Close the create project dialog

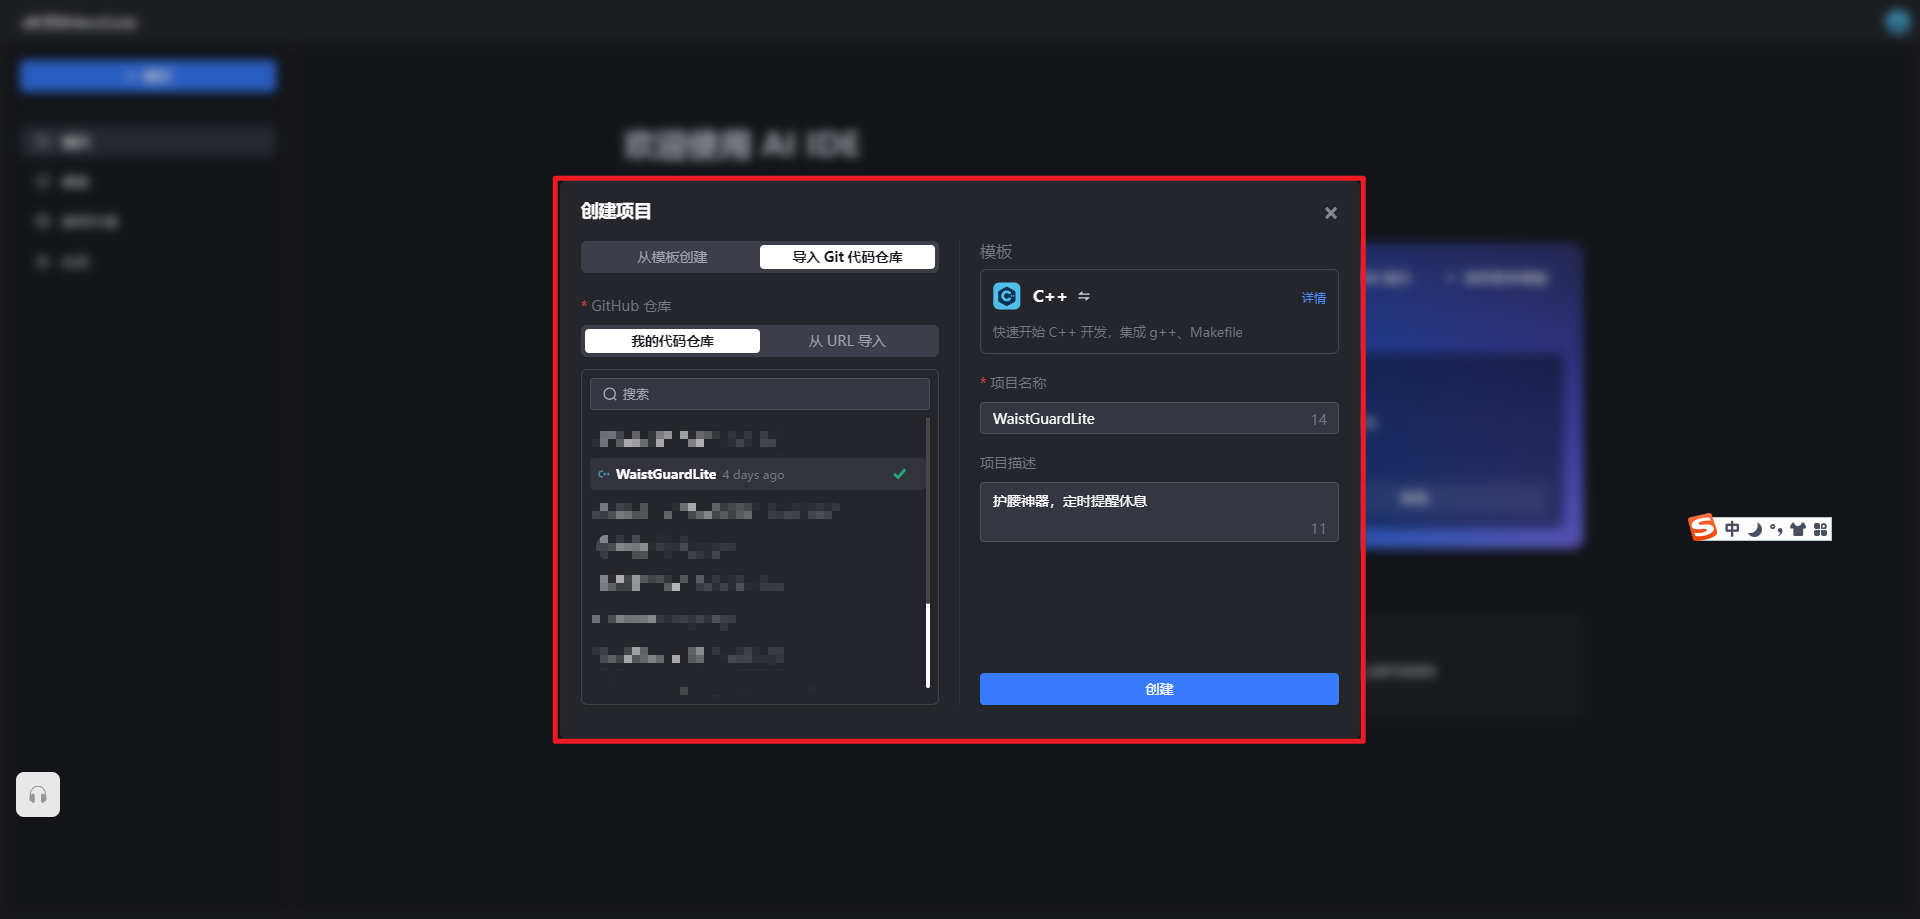[1330, 213]
